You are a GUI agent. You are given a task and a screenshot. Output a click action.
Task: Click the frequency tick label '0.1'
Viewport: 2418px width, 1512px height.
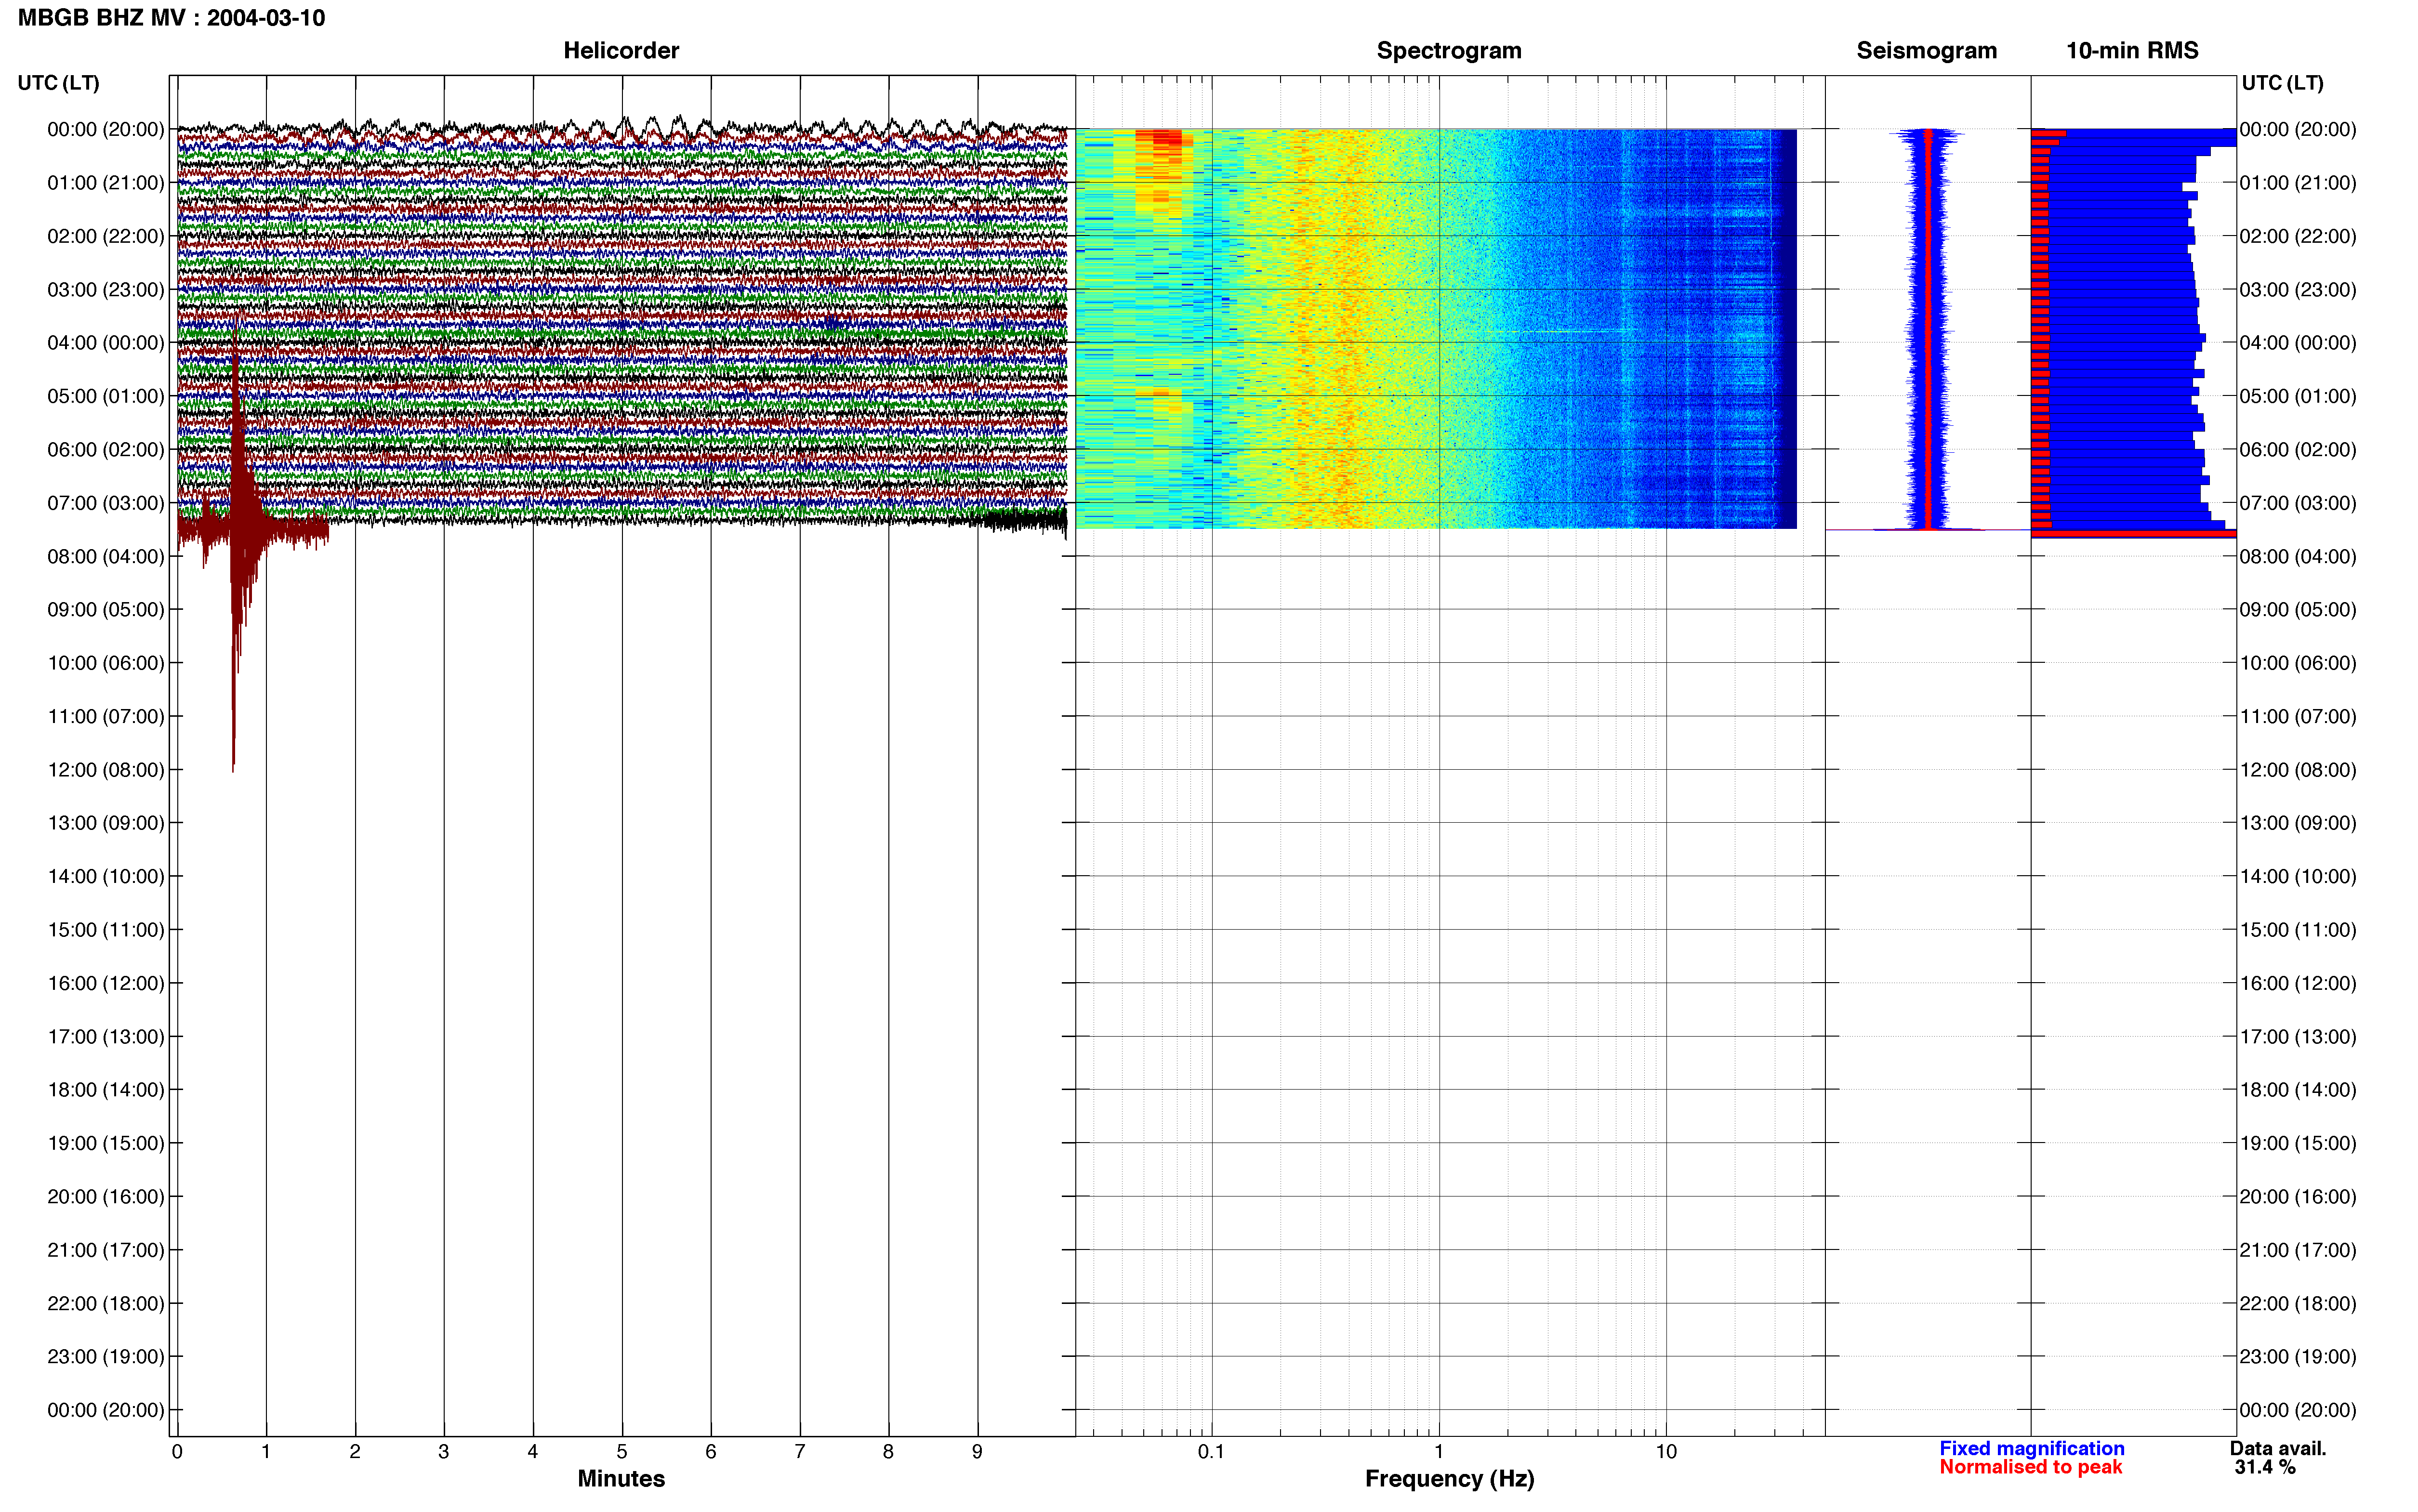[x=1211, y=1452]
